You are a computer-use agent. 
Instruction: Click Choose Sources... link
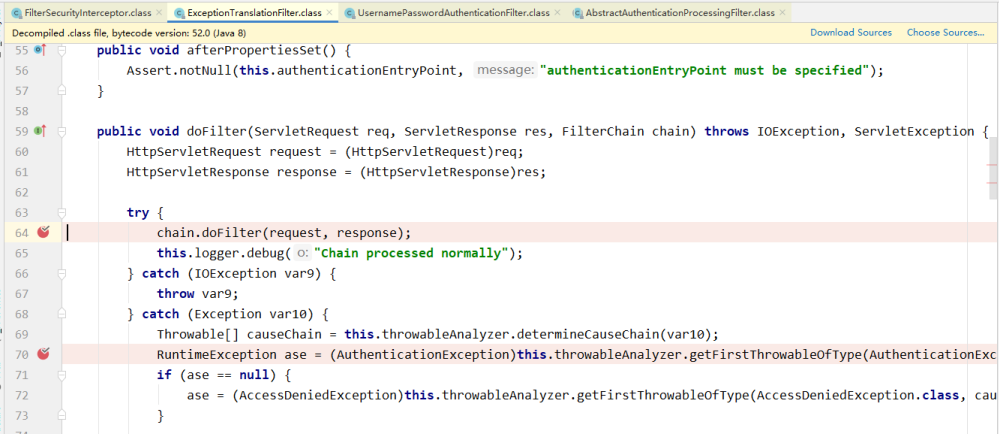point(945,33)
